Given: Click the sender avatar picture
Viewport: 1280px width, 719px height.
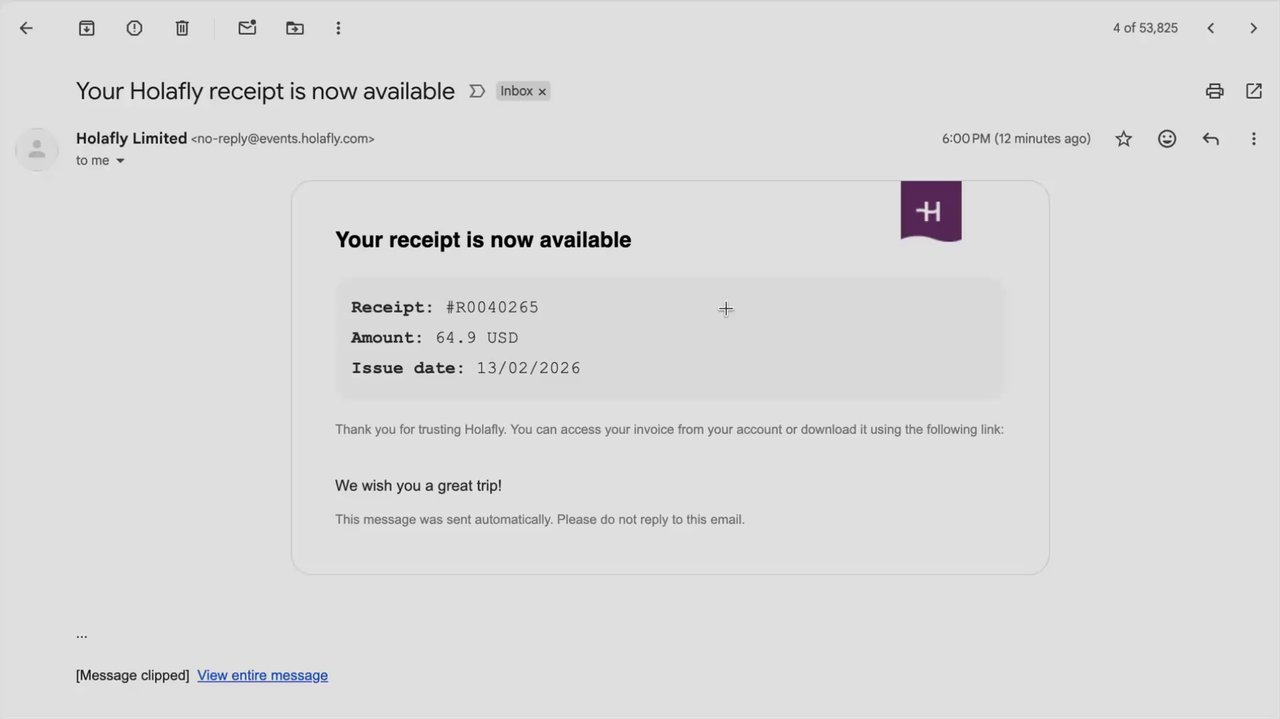Looking at the screenshot, I should click(x=37, y=149).
